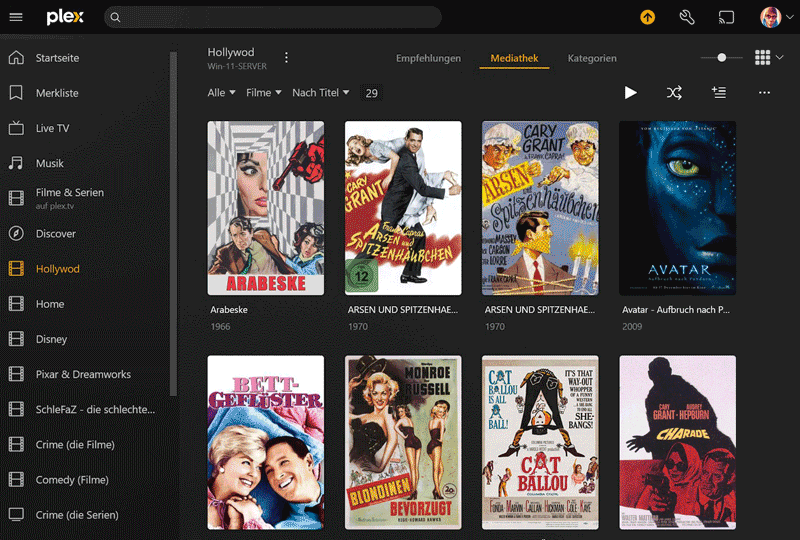Open the Bettgeflüster poster
Screen dimensions: 800x540
[x=265, y=443]
